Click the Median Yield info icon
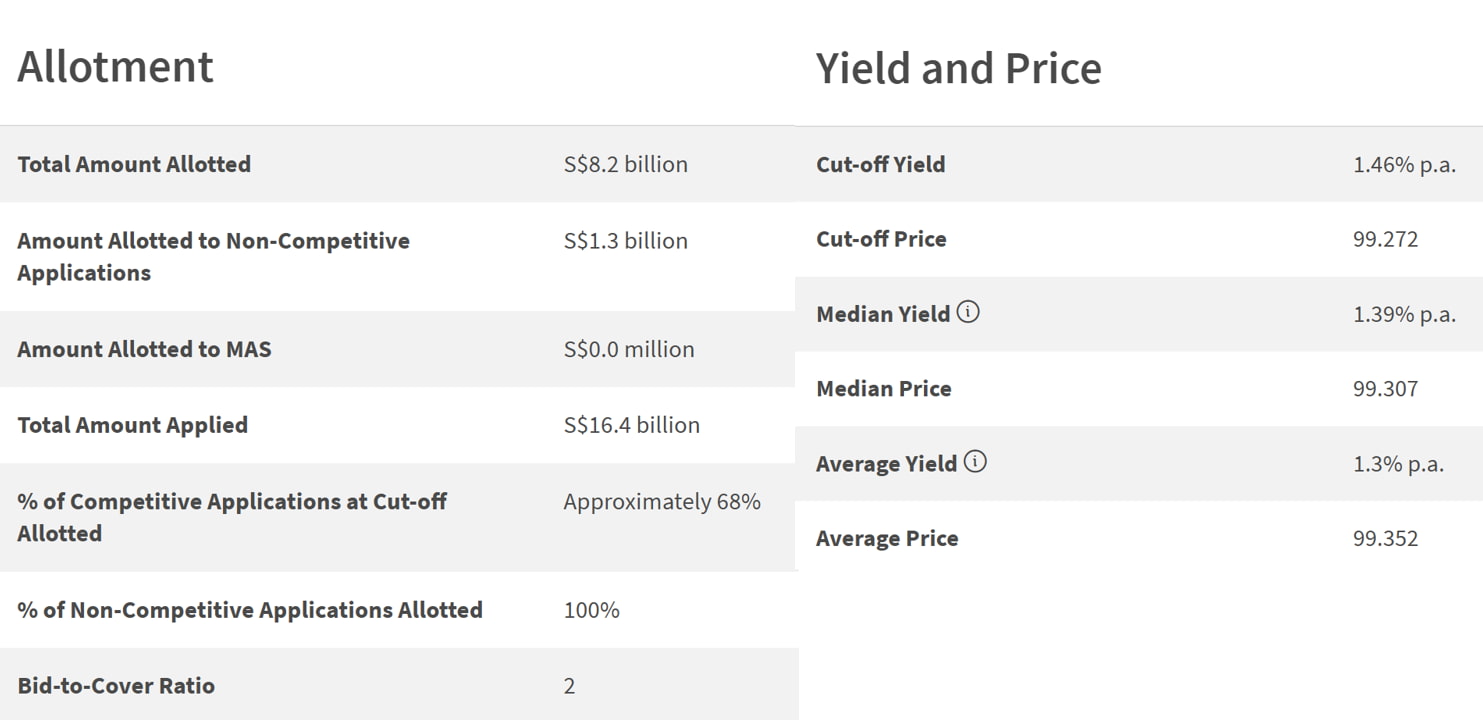Image resolution: width=1483 pixels, height=720 pixels. click(x=968, y=312)
